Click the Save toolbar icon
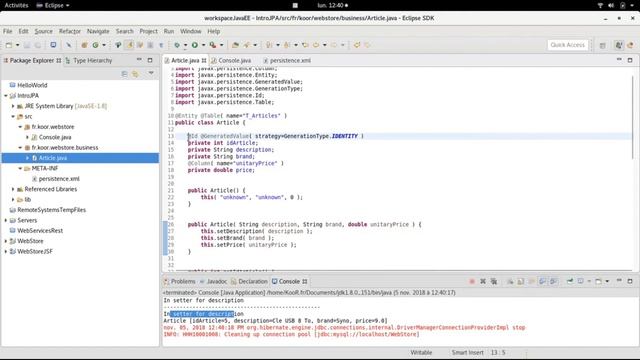Screen dimensions: 640x360 coord(27,45)
